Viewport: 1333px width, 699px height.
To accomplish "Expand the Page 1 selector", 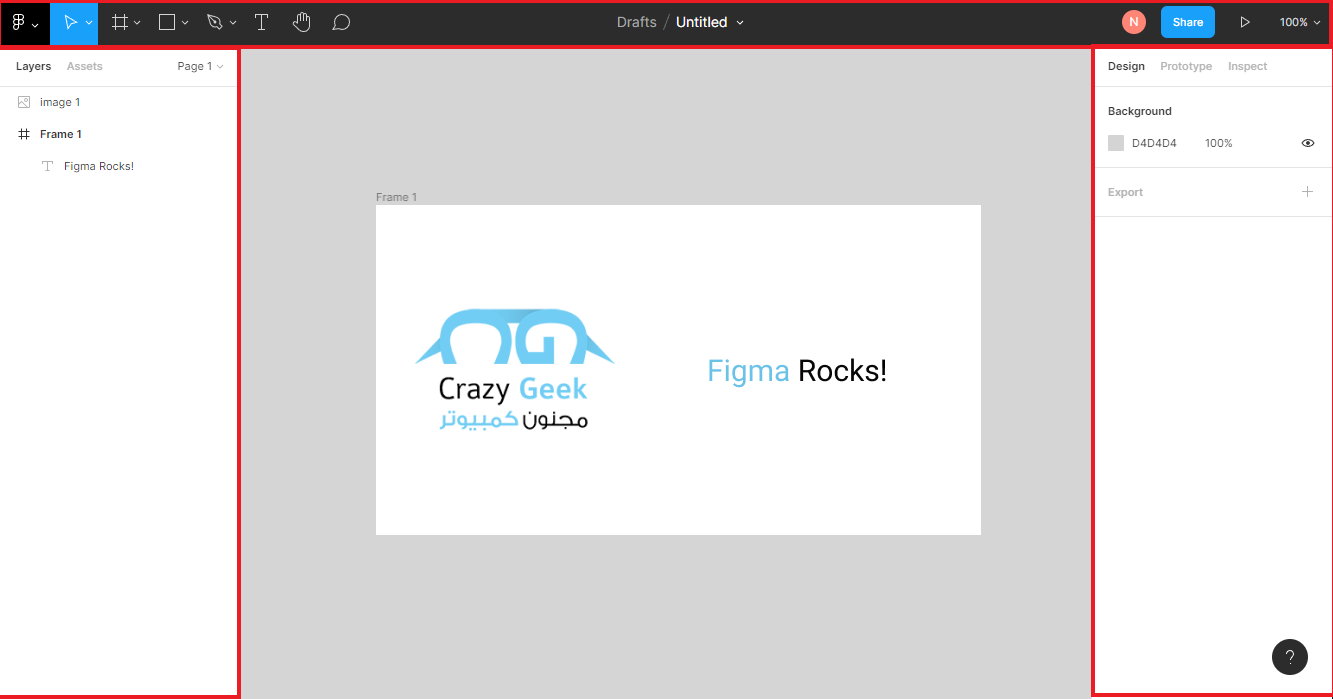I will click(199, 66).
